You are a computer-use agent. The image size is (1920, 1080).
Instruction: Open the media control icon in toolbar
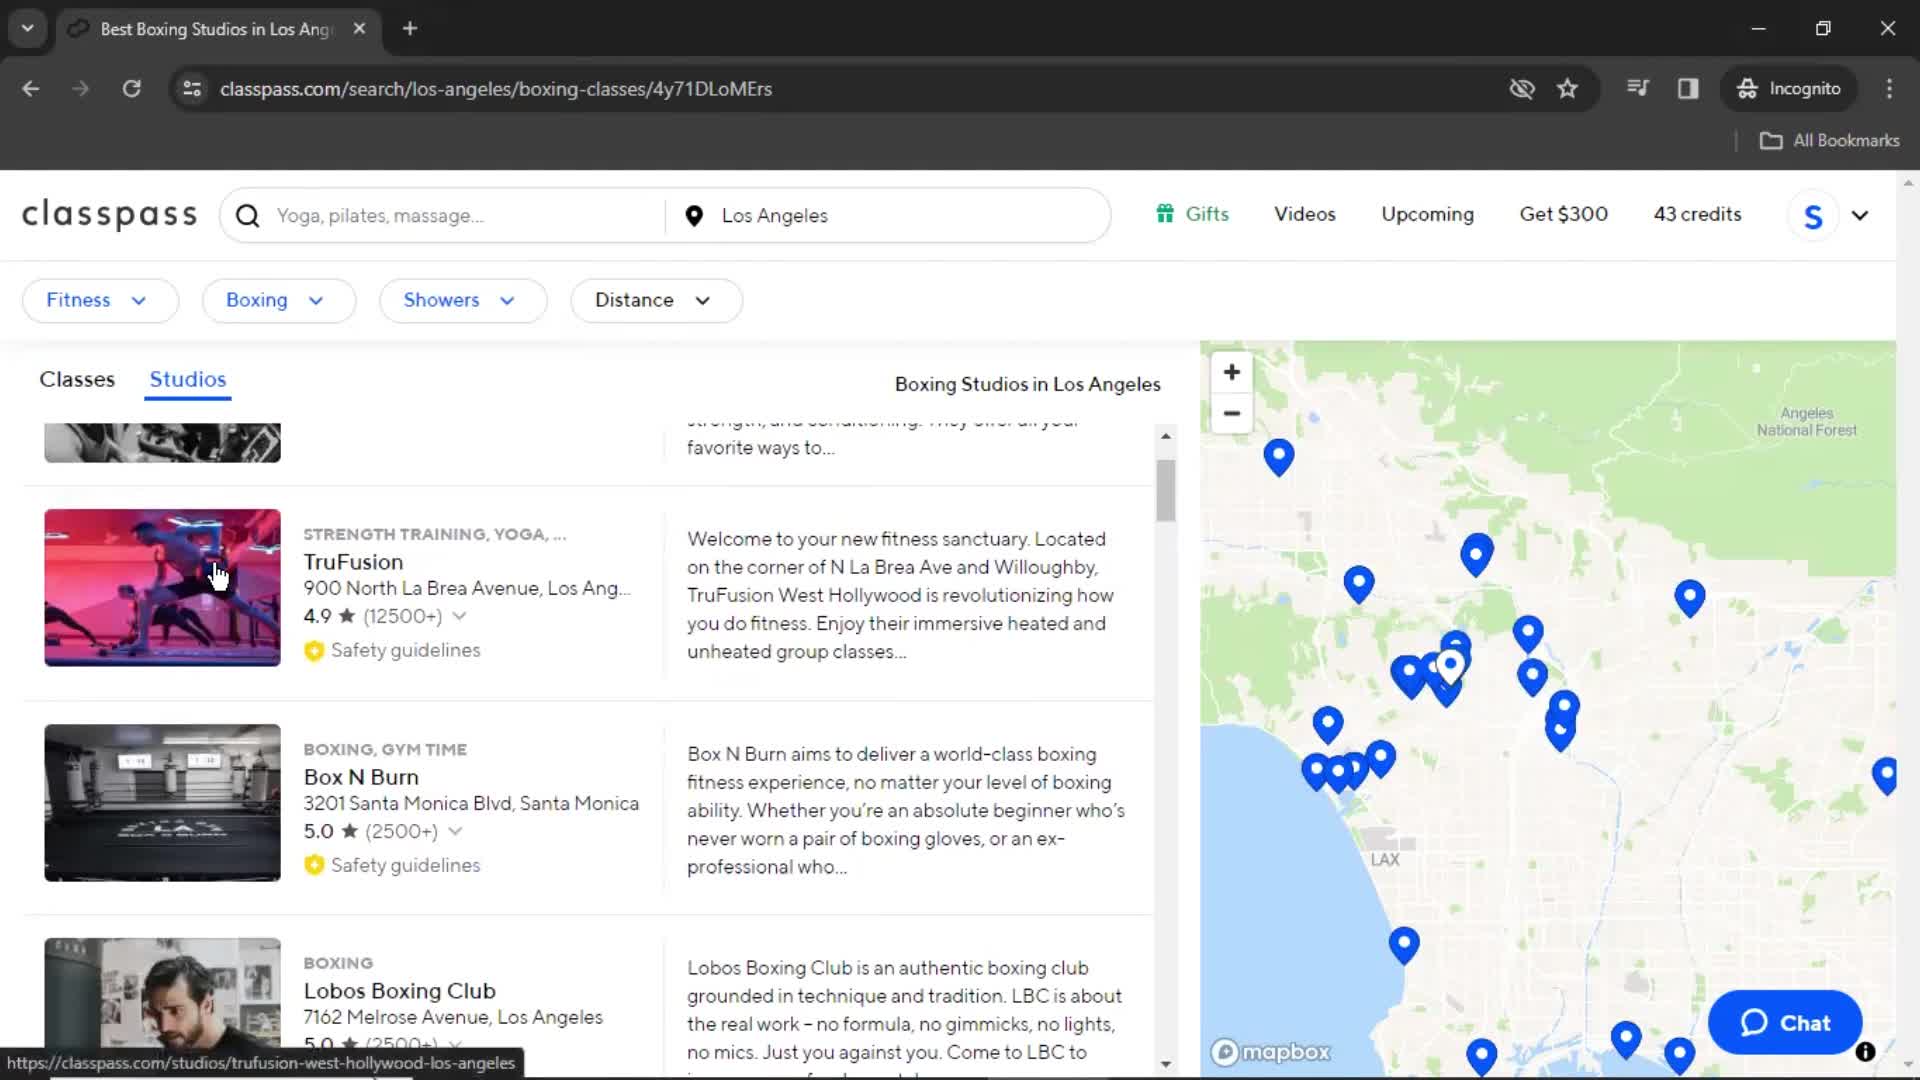pyautogui.click(x=1637, y=89)
